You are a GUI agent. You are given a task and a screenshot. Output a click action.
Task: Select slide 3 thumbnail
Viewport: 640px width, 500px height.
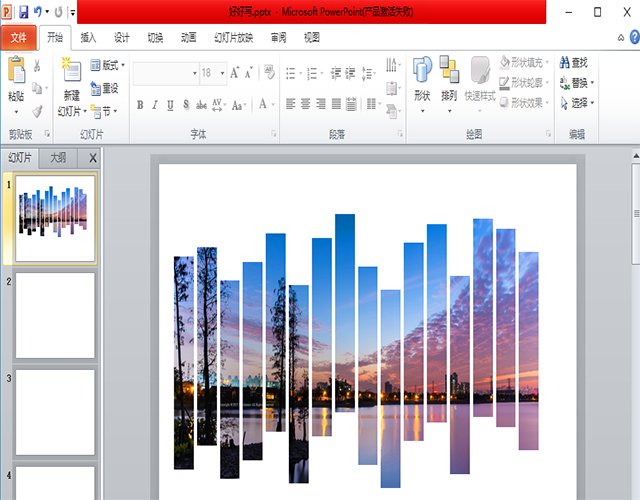(x=55, y=412)
